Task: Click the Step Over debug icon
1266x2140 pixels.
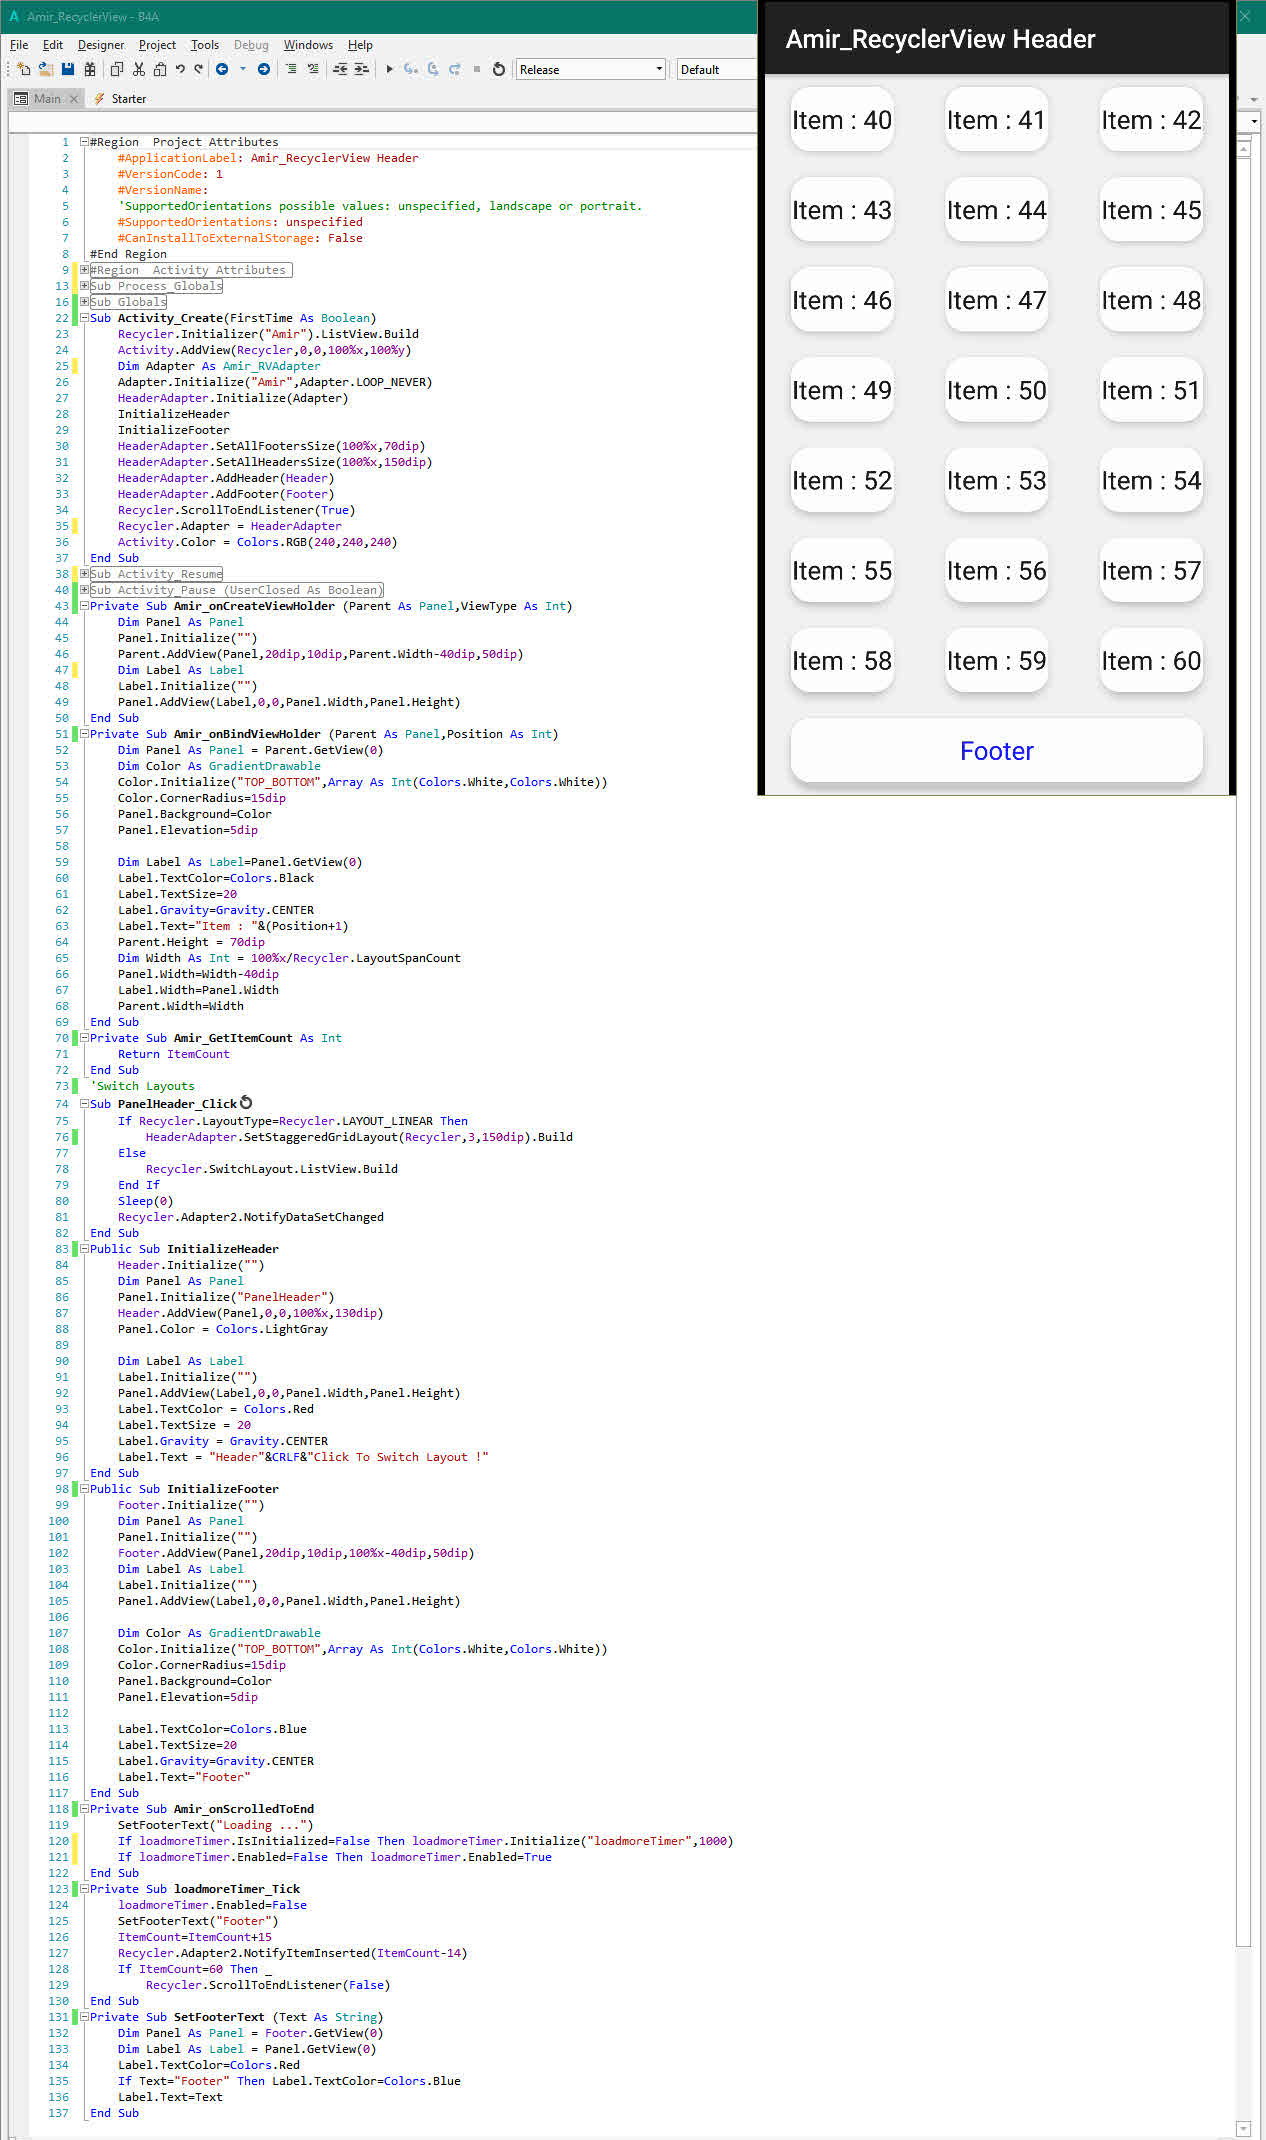Action: (433, 69)
